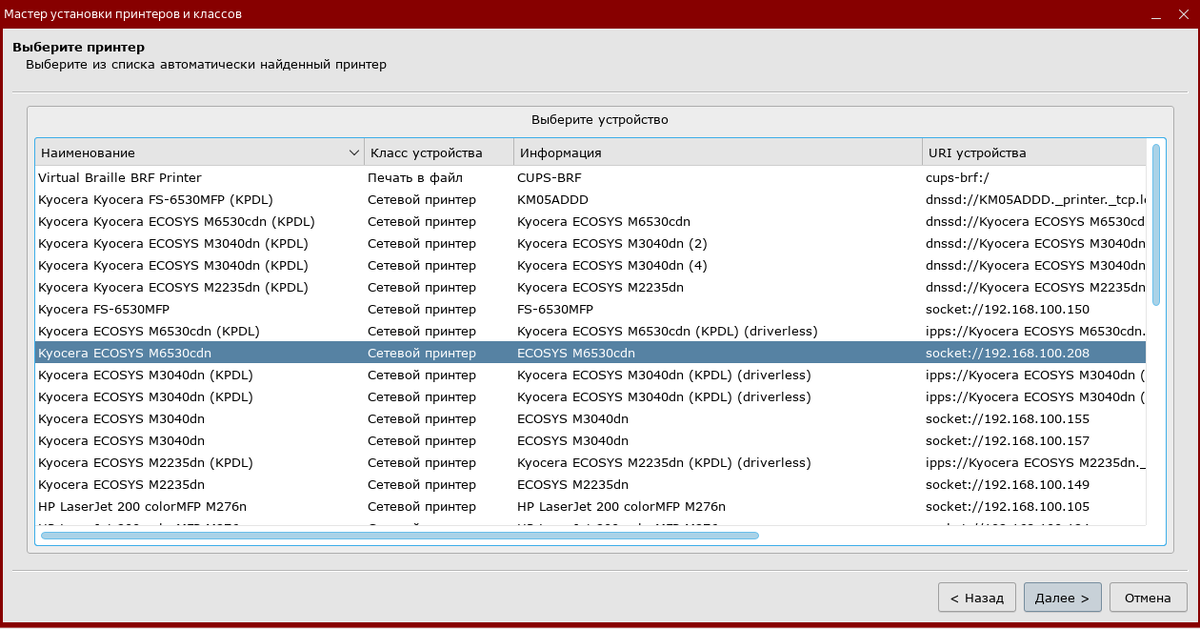
Task: Proceed with the Далее > button
Action: tap(1062, 598)
